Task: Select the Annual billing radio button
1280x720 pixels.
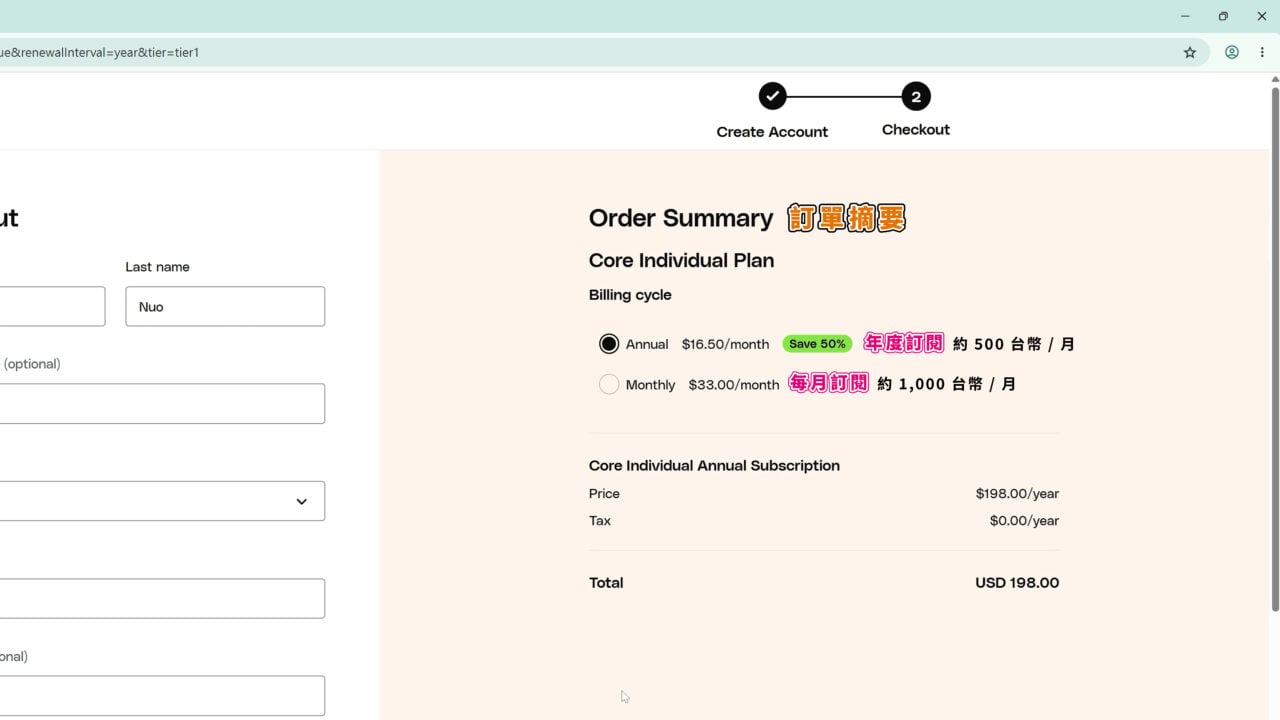Action: coord(609,344)
